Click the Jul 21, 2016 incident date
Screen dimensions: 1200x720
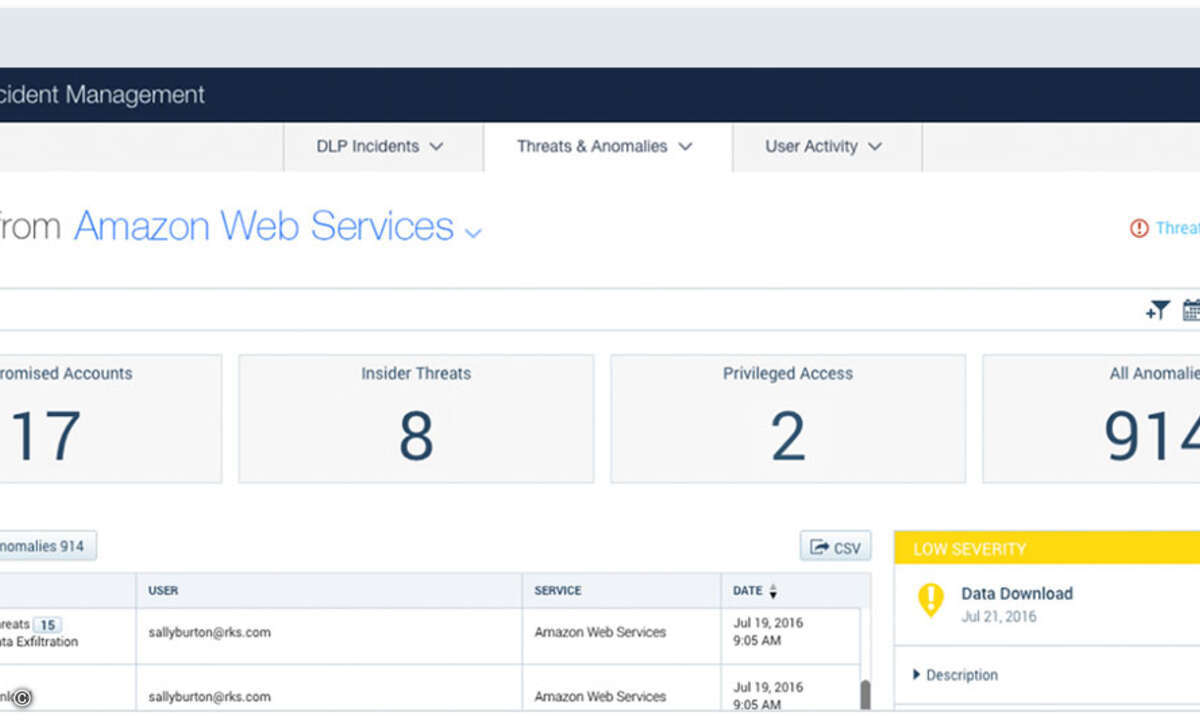(999, 617)
